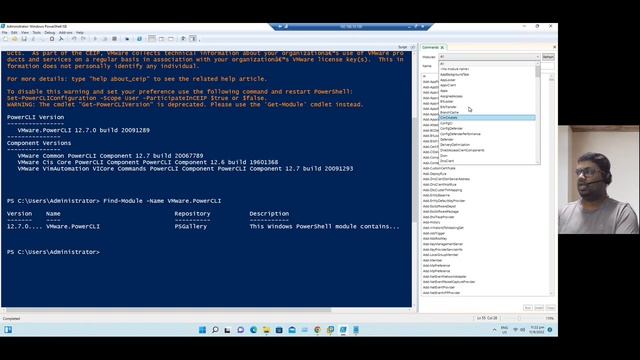640x360 pixels.
Task: Open the taskbar clock and date
Action: tap(536, 330)
